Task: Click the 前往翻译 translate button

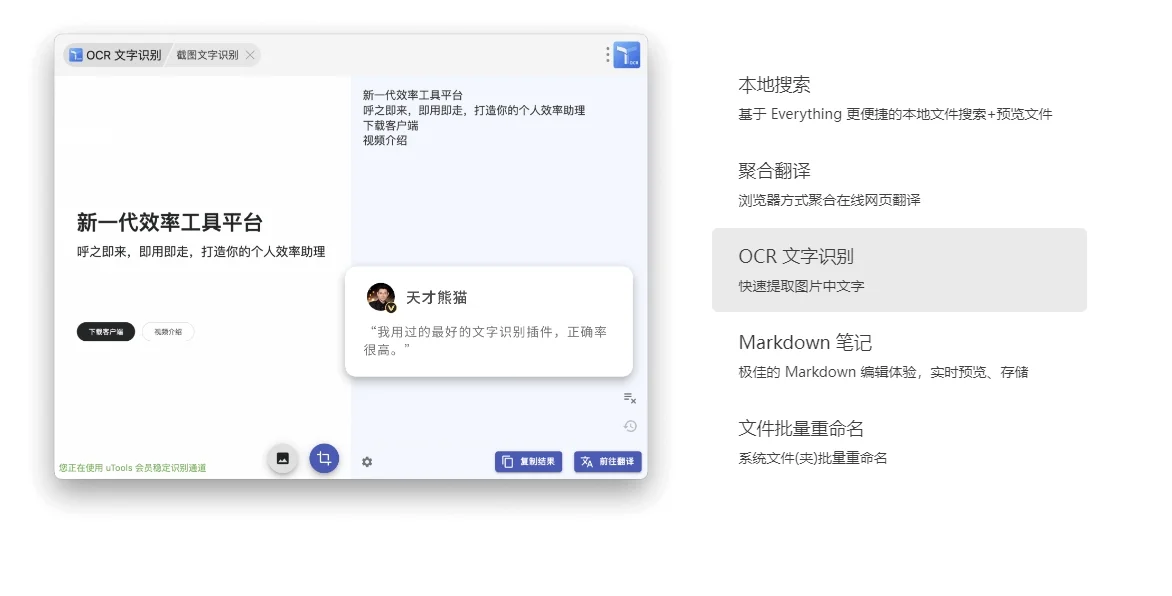Action: [x=607, y=461]
